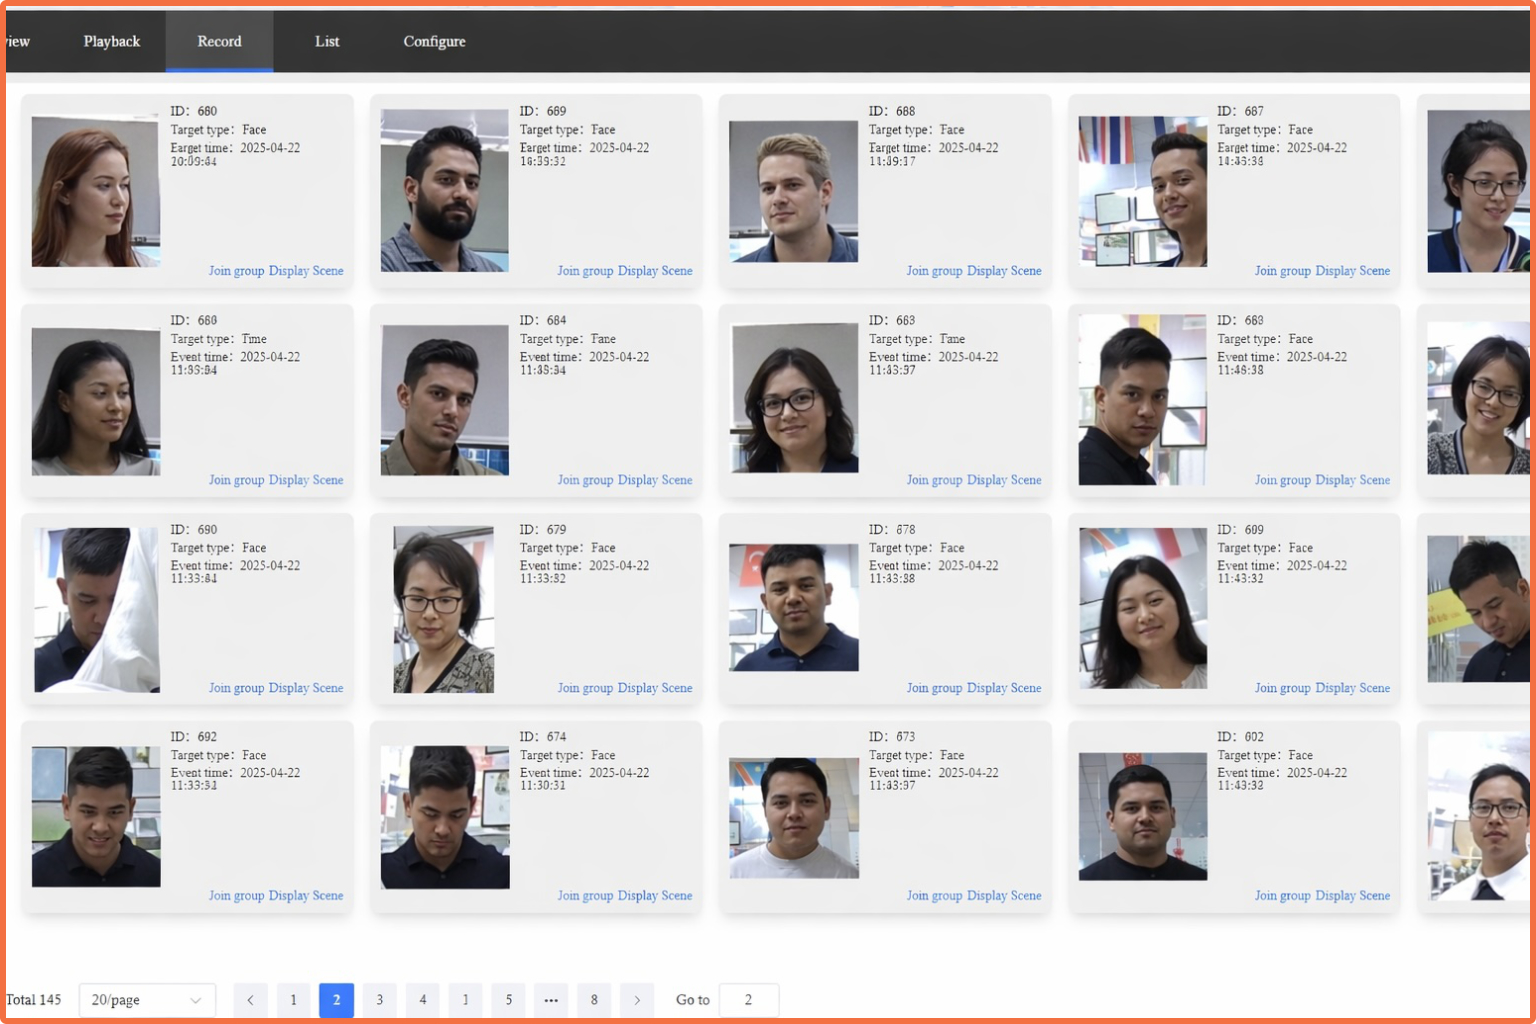Jump to page 8 in pagination

pyautogui.click(x=594, y=1000)
